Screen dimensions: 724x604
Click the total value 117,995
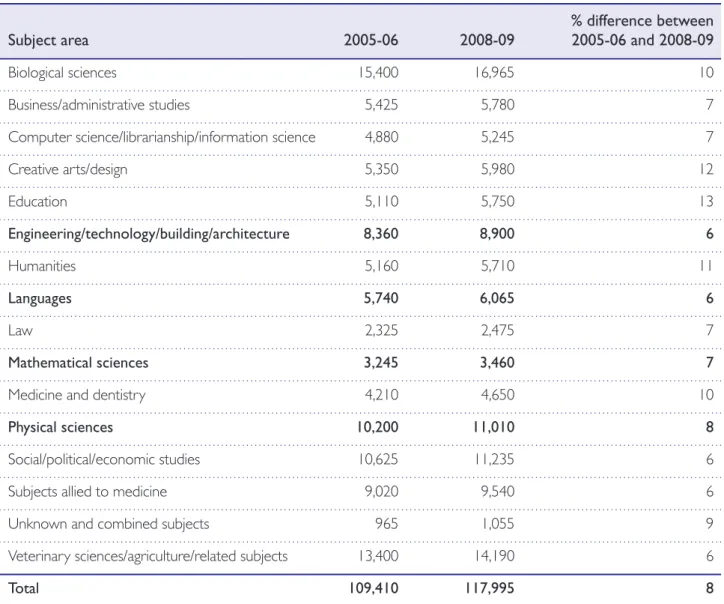(489, 588)
